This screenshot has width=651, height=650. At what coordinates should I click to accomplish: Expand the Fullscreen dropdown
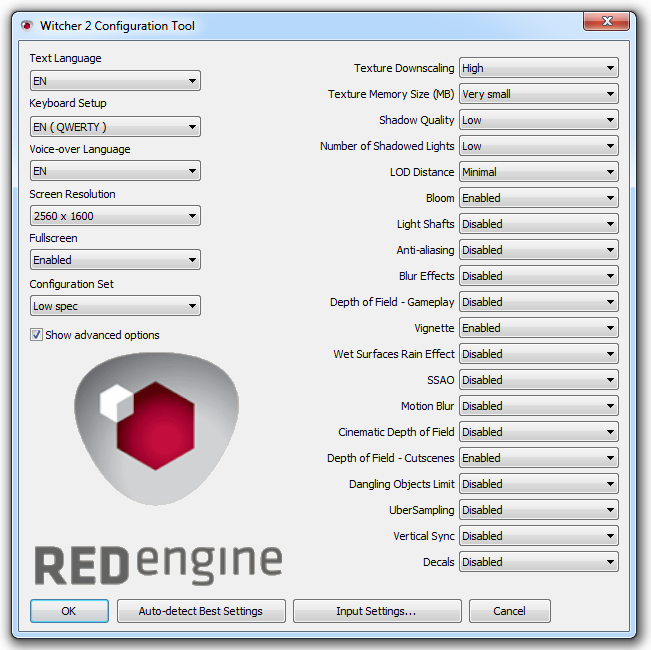[x=115, y=259]
